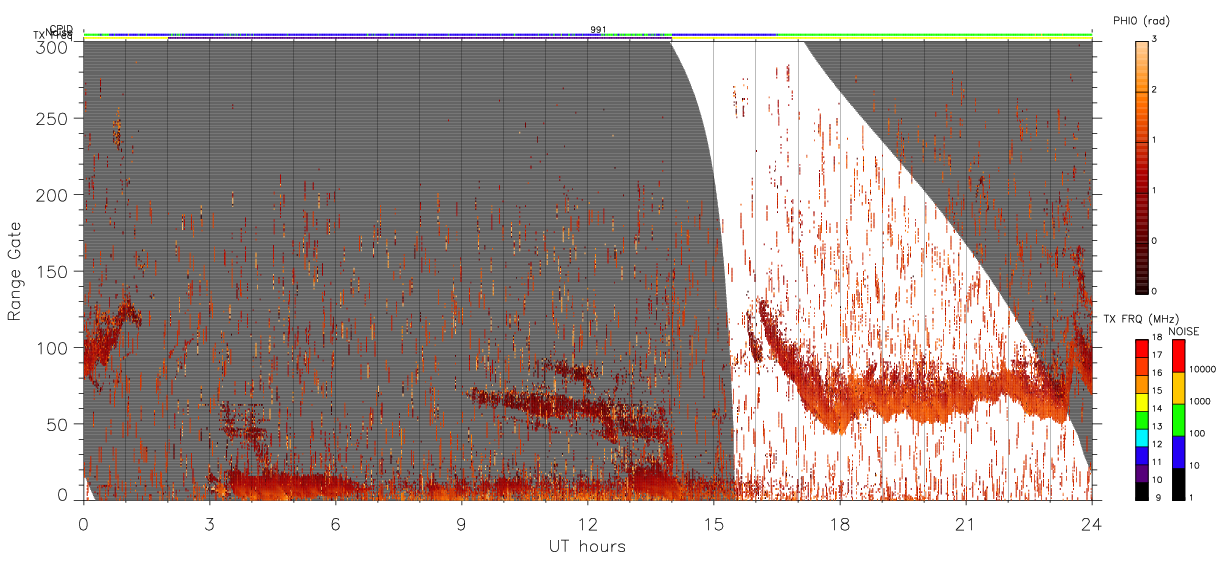Click the purple 10–11 MHz TX FRQ swatch
This screenshot has height=567, width=1228.
(x=1141, y=471)
